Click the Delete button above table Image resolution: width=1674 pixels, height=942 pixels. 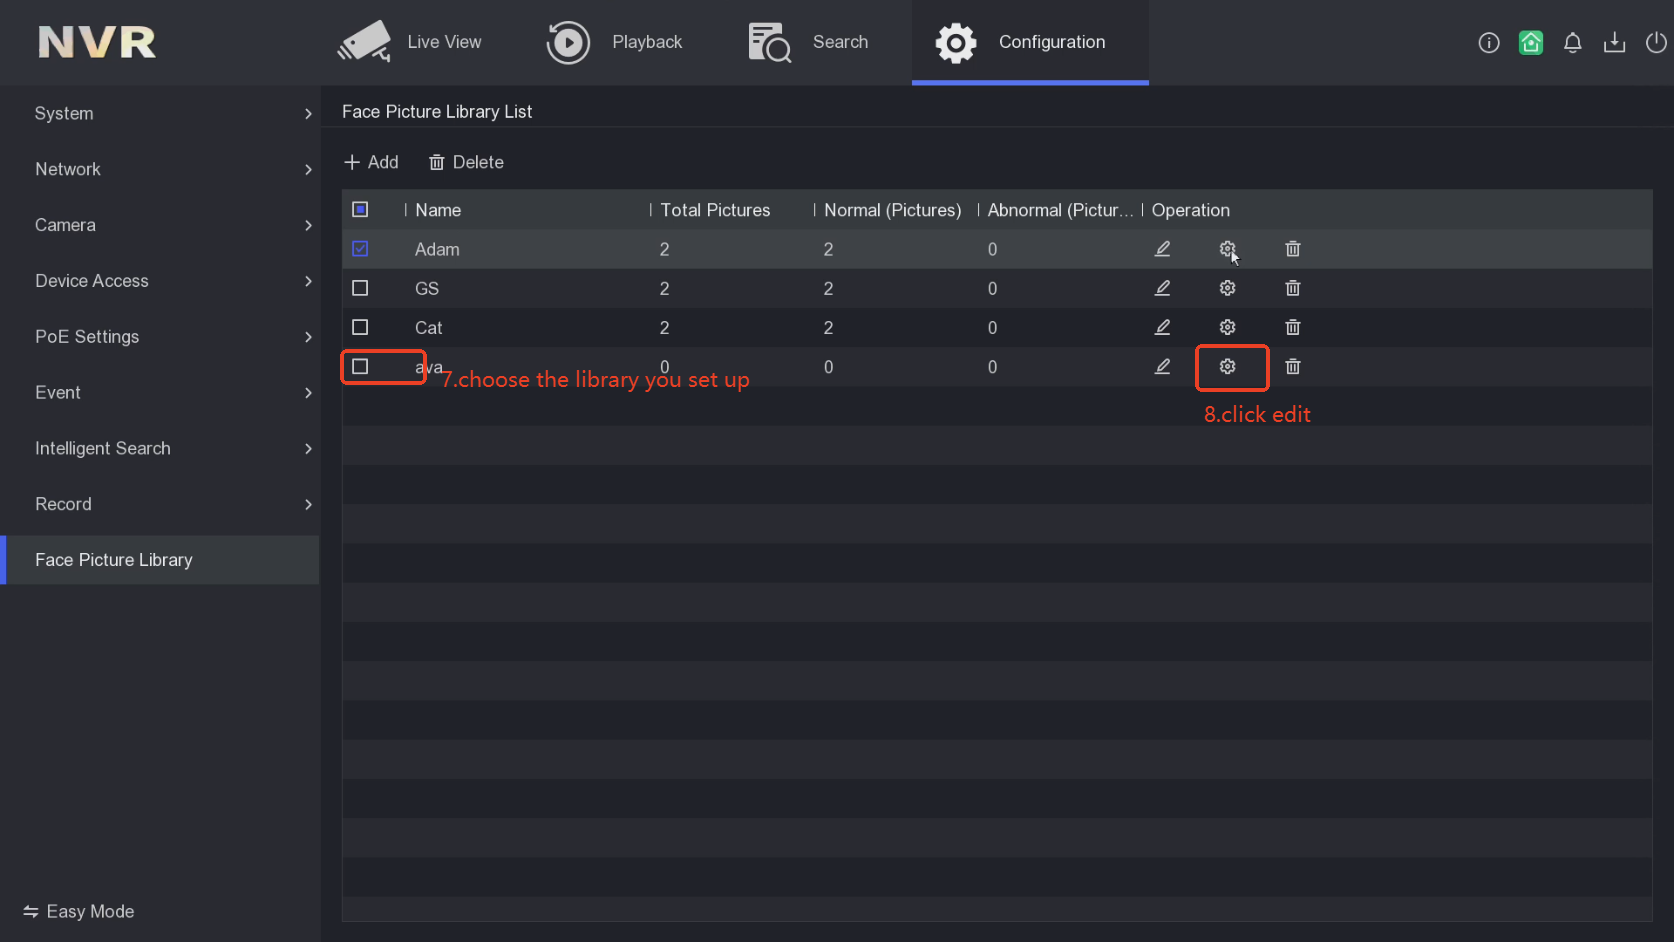(466, 162)
